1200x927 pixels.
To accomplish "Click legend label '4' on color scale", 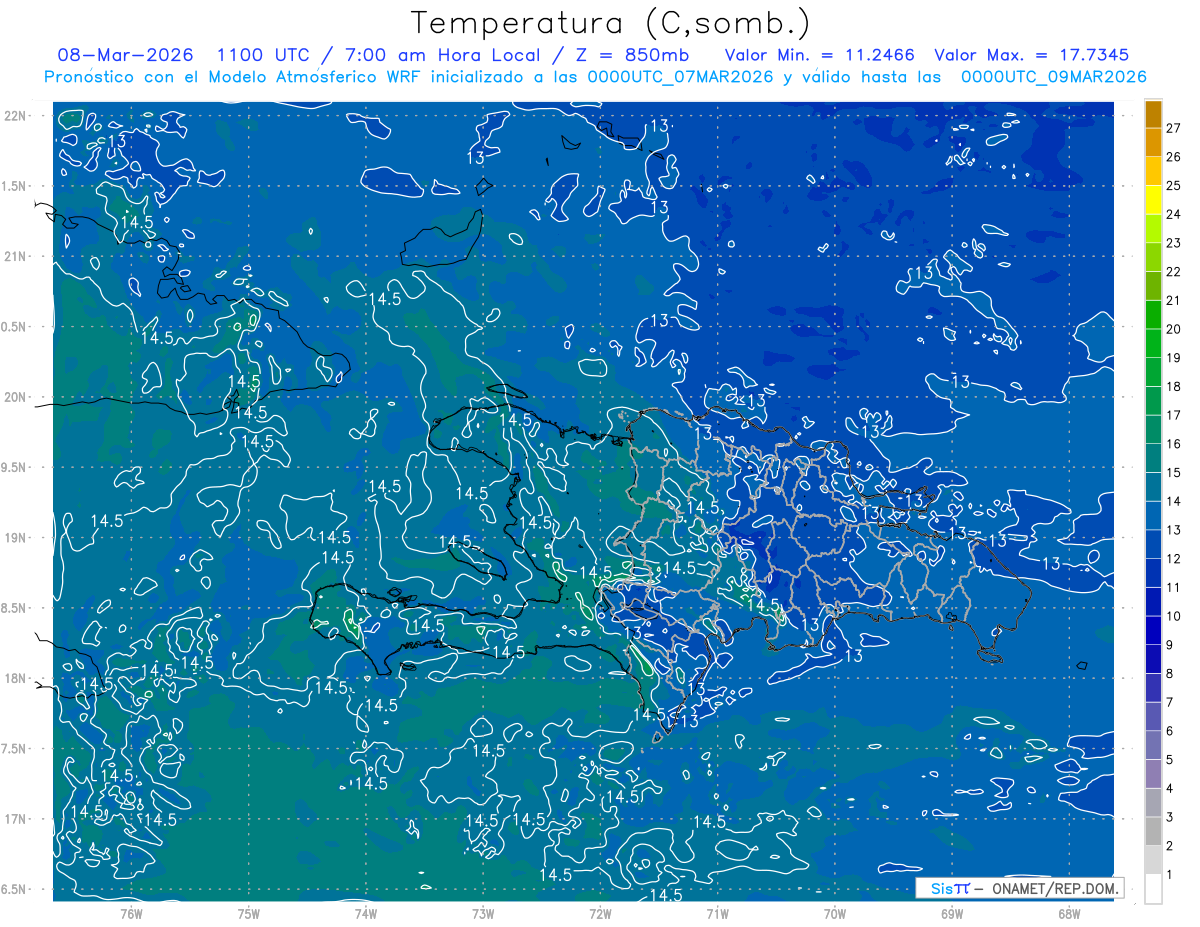I will (x=1170, y=788).
